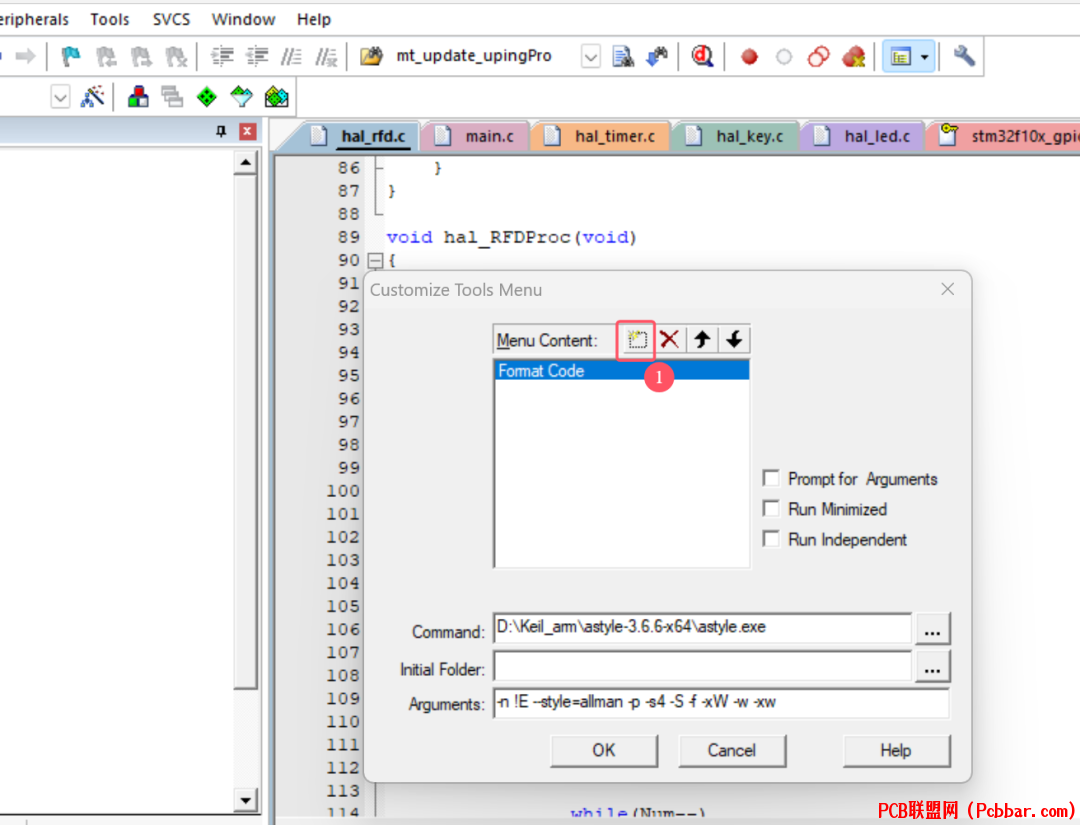Click the incremental find binoculars icon

pyautogui.click(x=656, y=56)
